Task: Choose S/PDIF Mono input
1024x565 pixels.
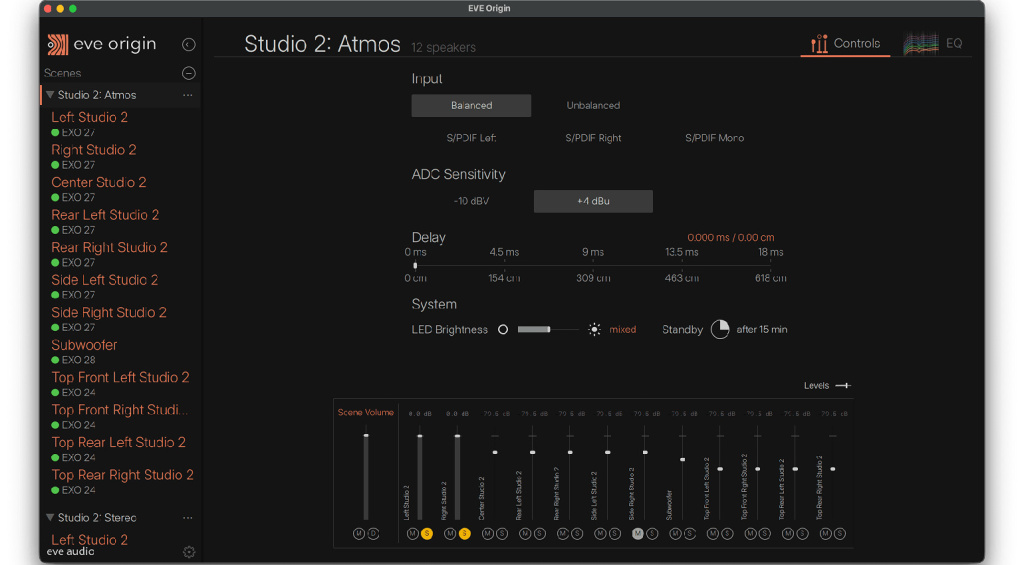Action: (714, 138)
